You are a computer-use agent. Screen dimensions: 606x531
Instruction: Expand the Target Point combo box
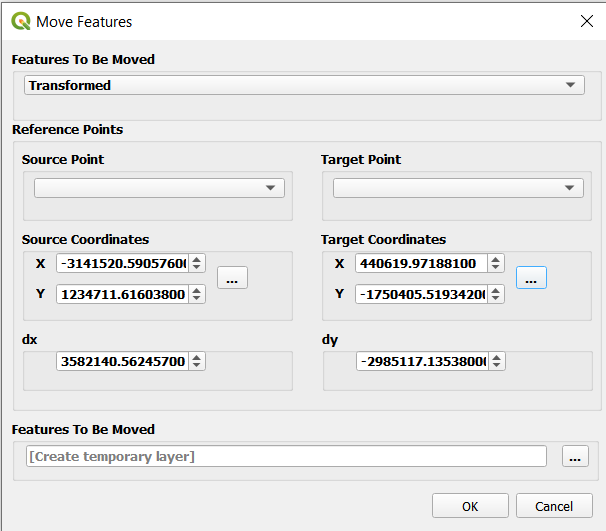click(x=458, y=188)
